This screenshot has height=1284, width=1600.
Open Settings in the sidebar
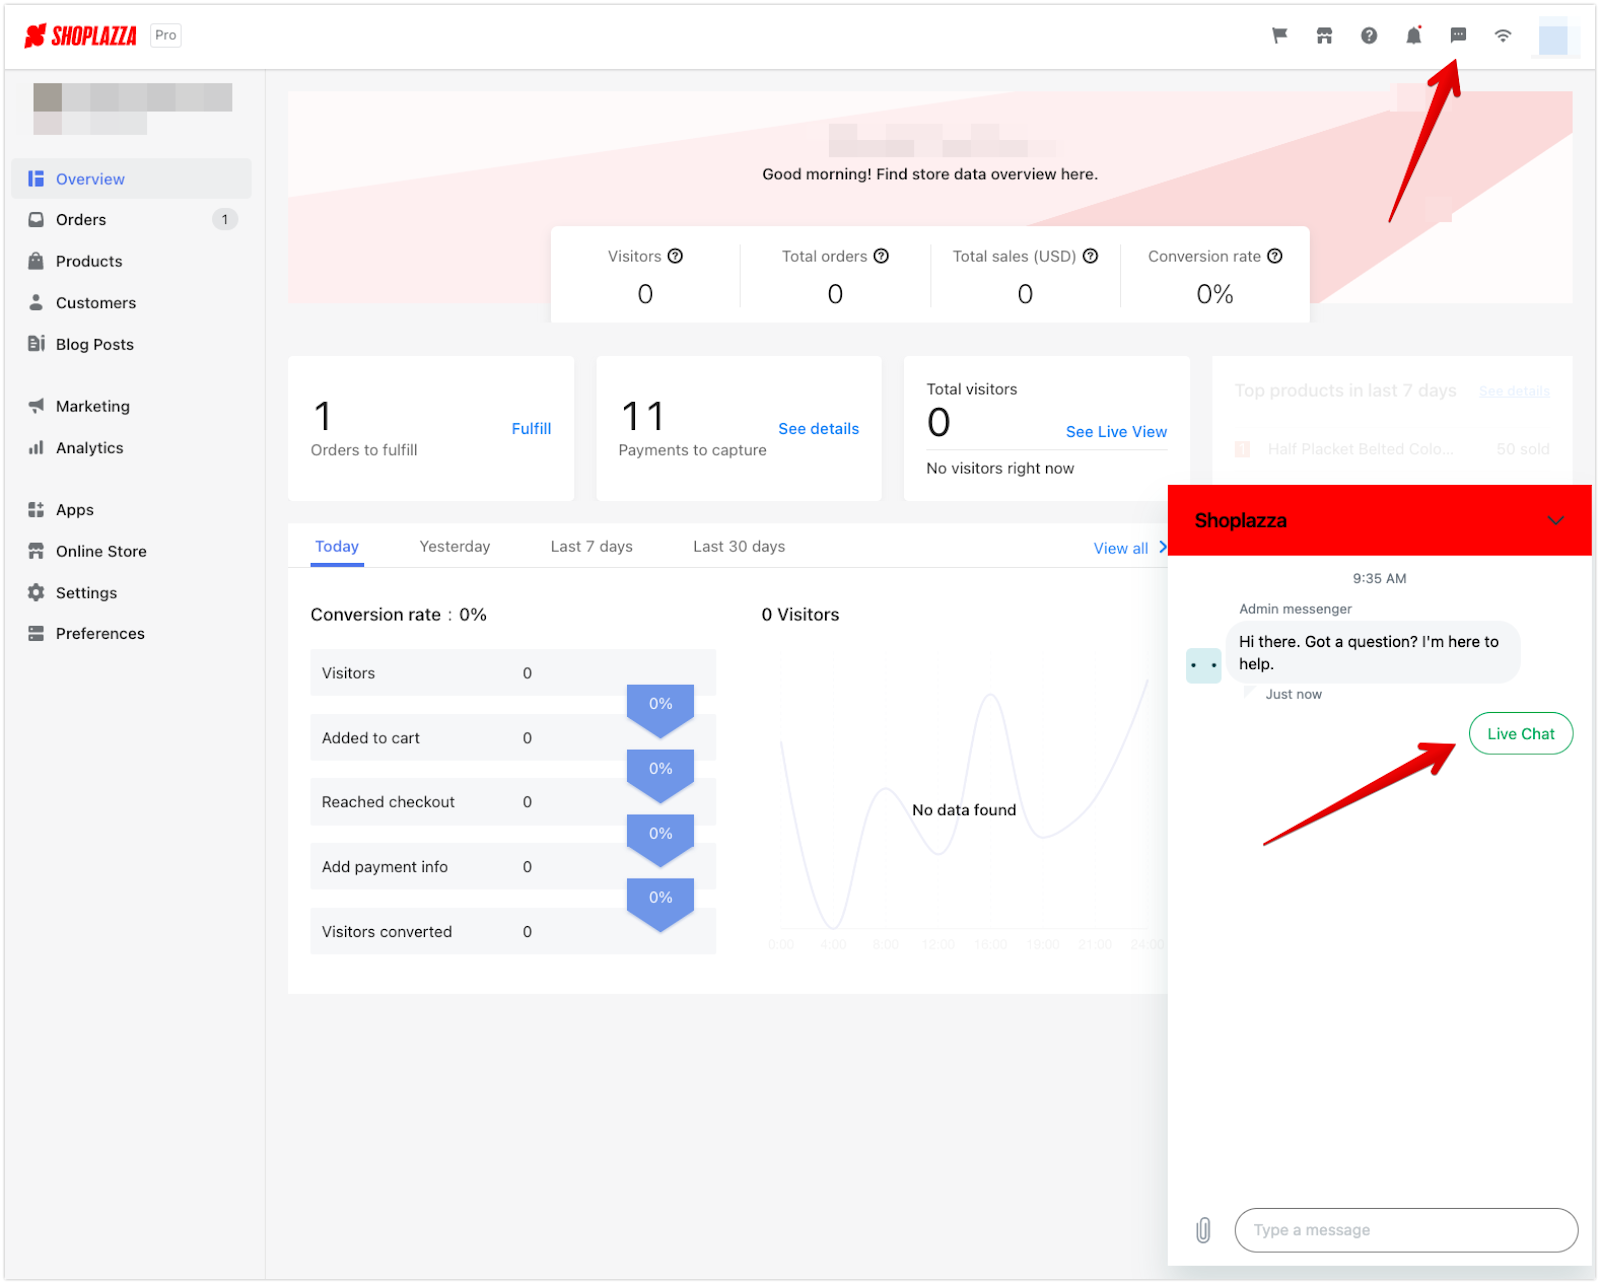tap(132, 592)
